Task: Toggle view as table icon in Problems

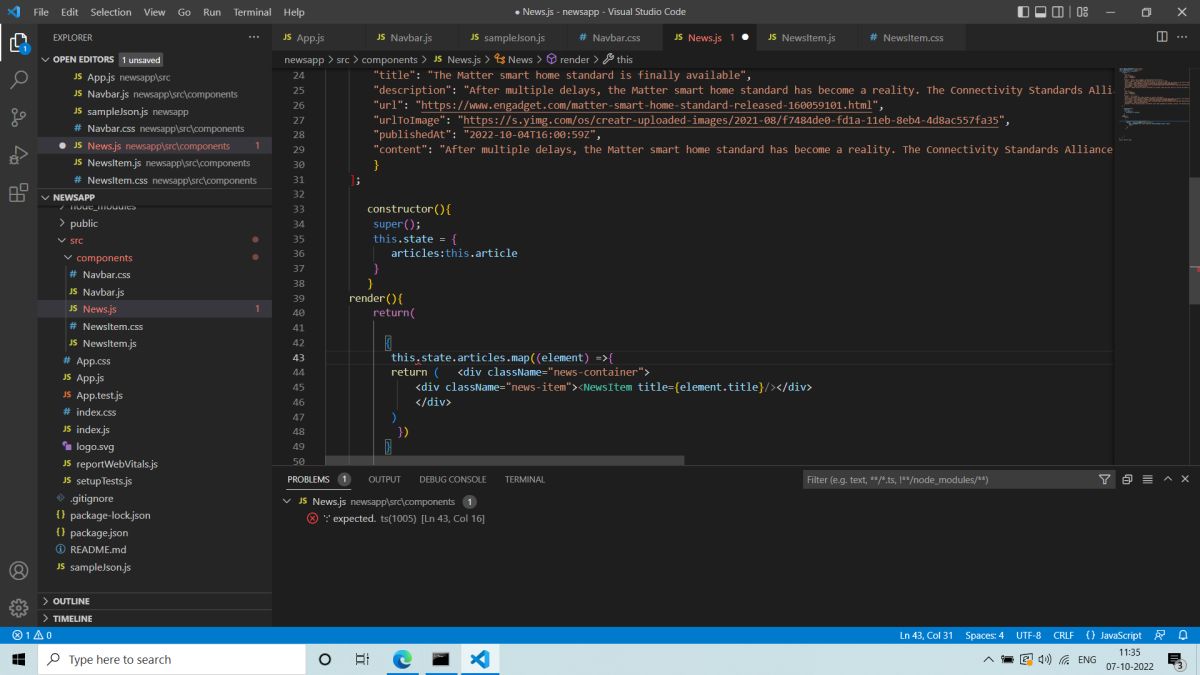Action: (x=1148, y=480)
